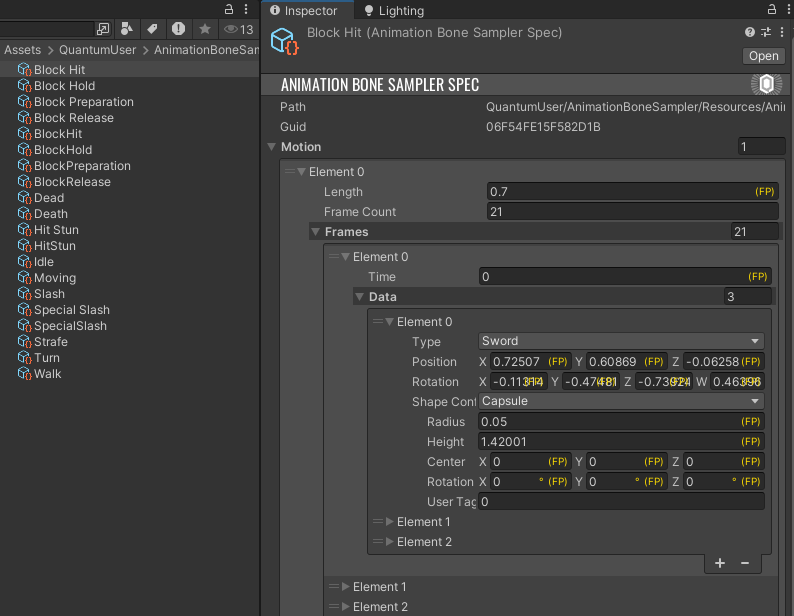Click the Idle asset icon

(24, 262)
